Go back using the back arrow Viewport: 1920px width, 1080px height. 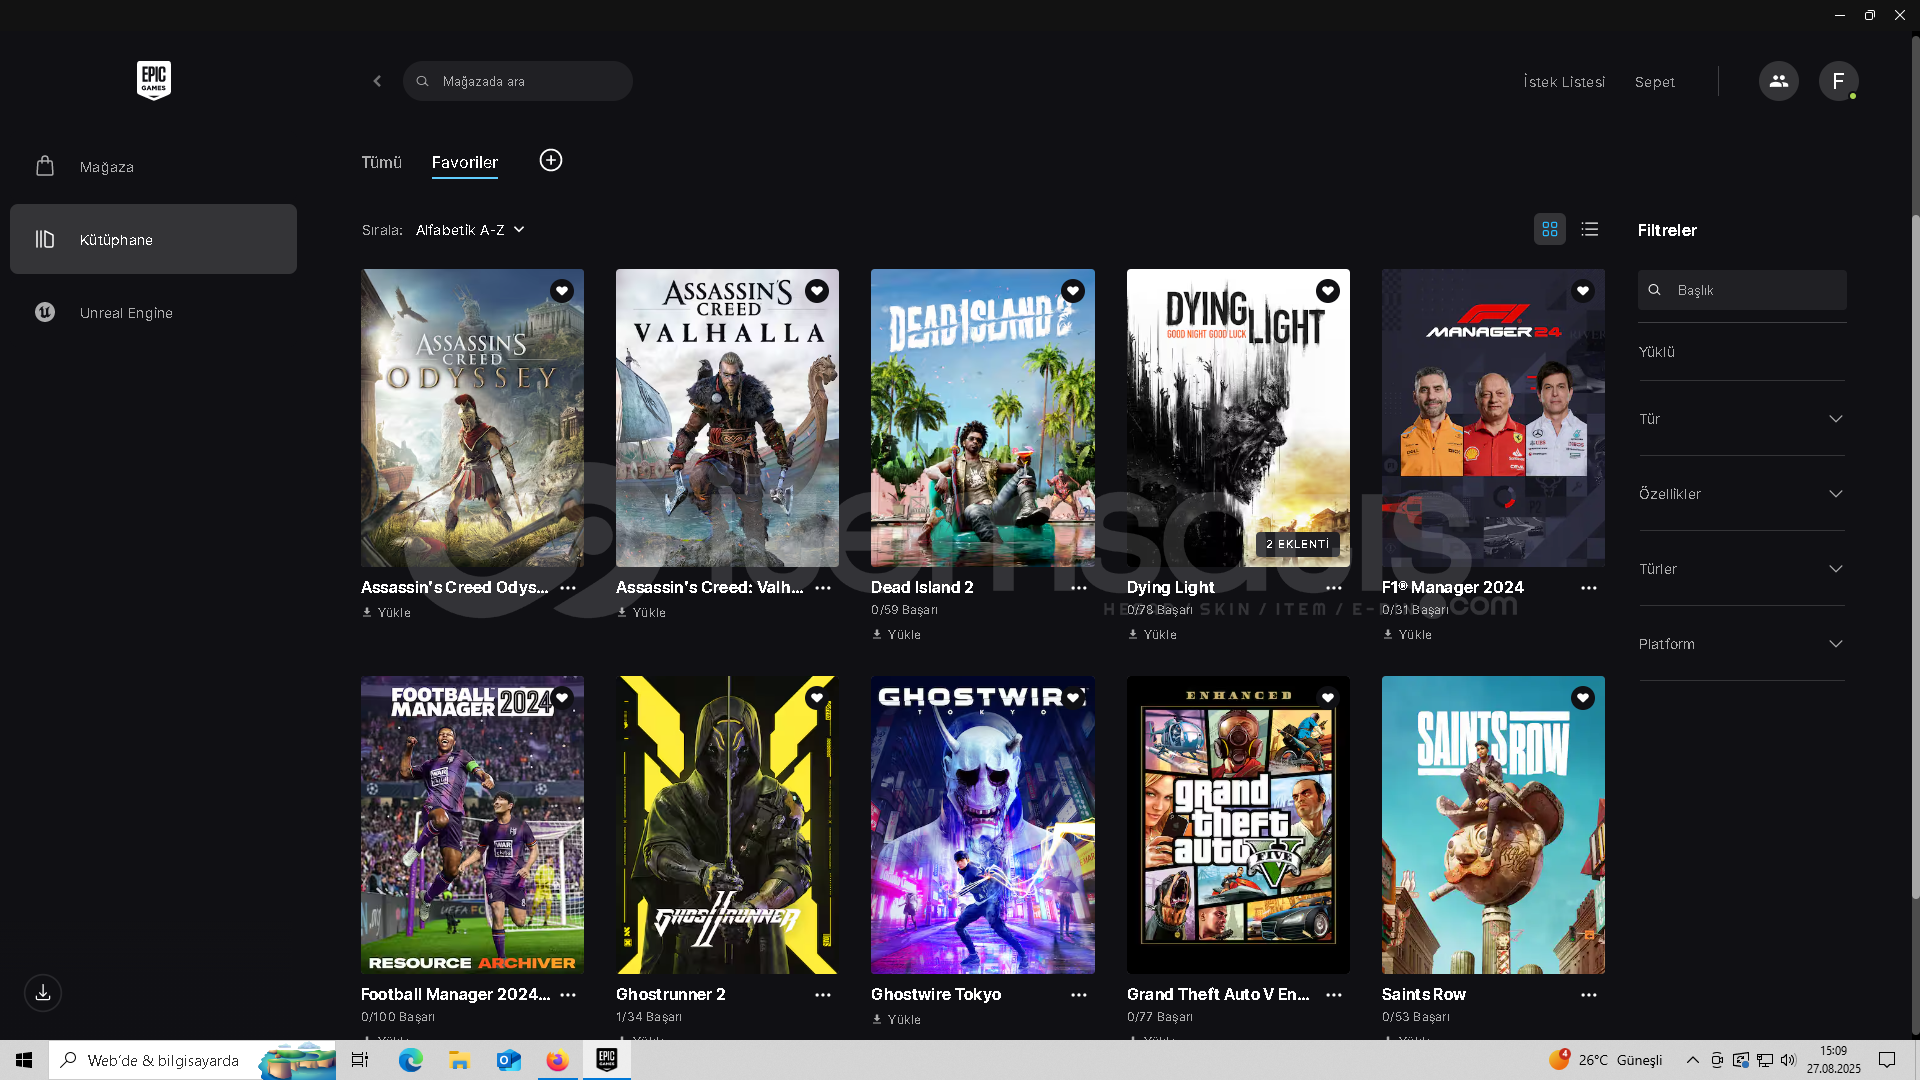(377, 81)
